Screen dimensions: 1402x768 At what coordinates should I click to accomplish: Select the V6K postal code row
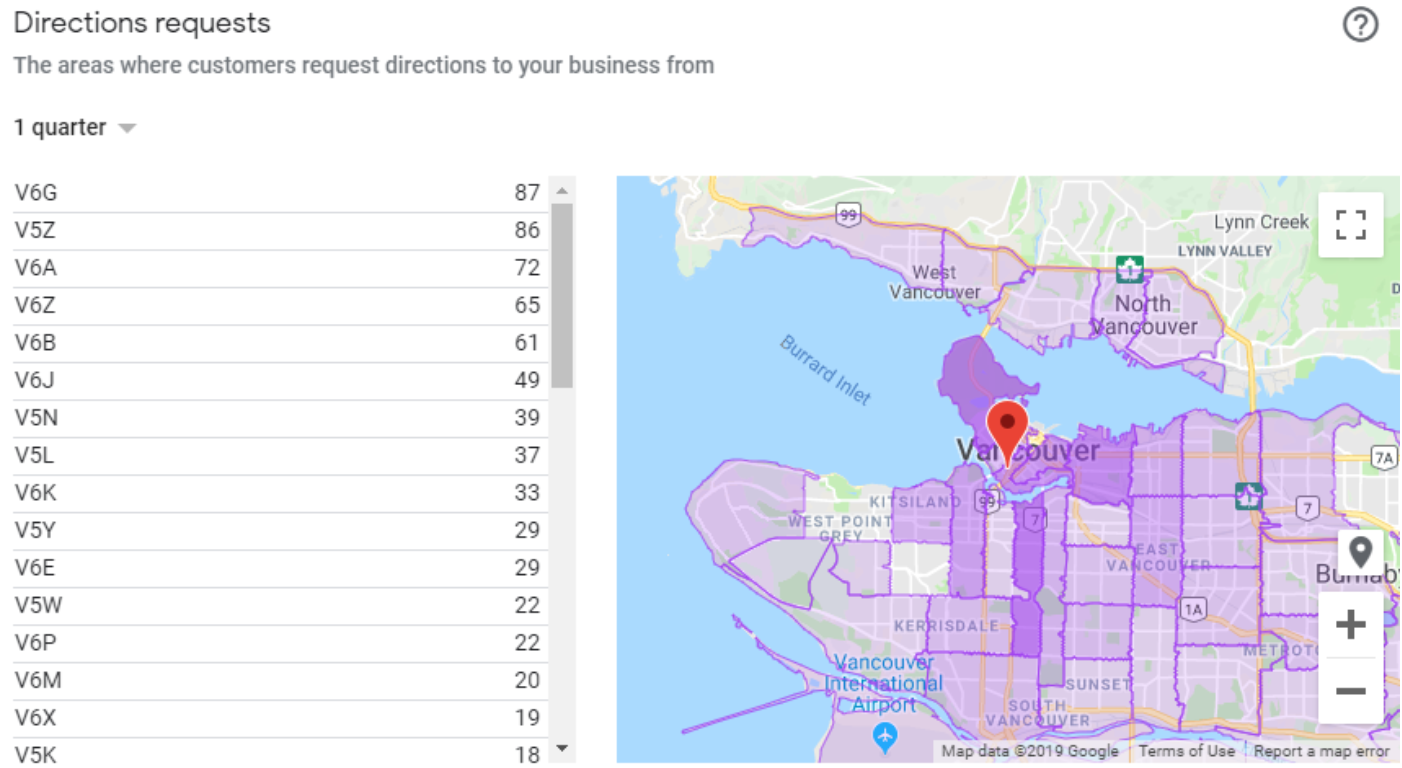280,493
